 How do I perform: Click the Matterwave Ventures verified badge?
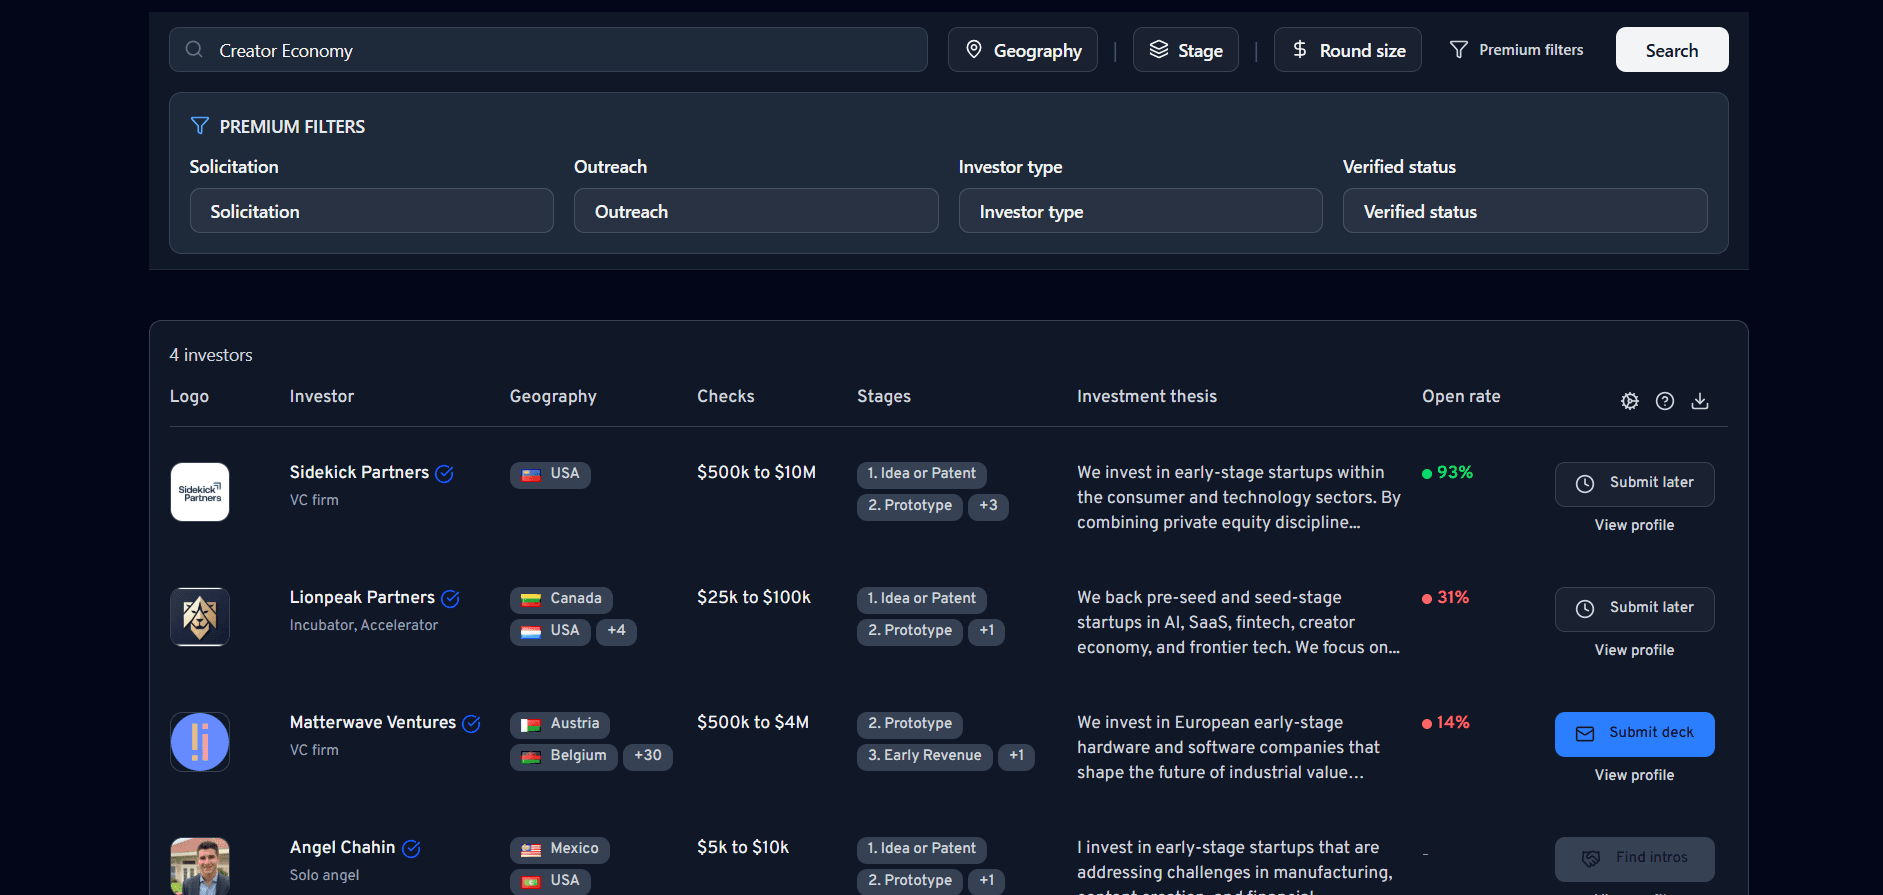[472, 724]
